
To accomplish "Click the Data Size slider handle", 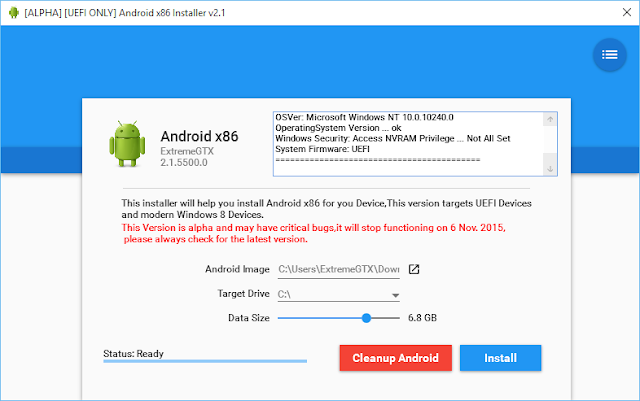I will pos(366,318).
